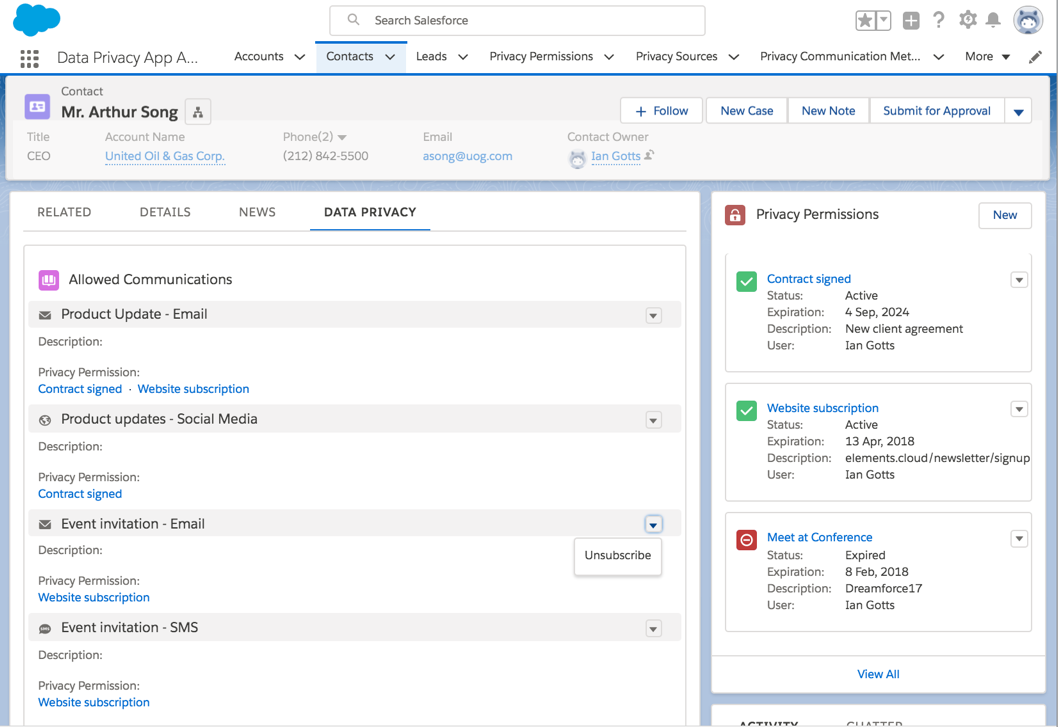The image size is (1058, 727).
Task: Open the Meet at Conference card menu
Action: [x=1019, y=539]
